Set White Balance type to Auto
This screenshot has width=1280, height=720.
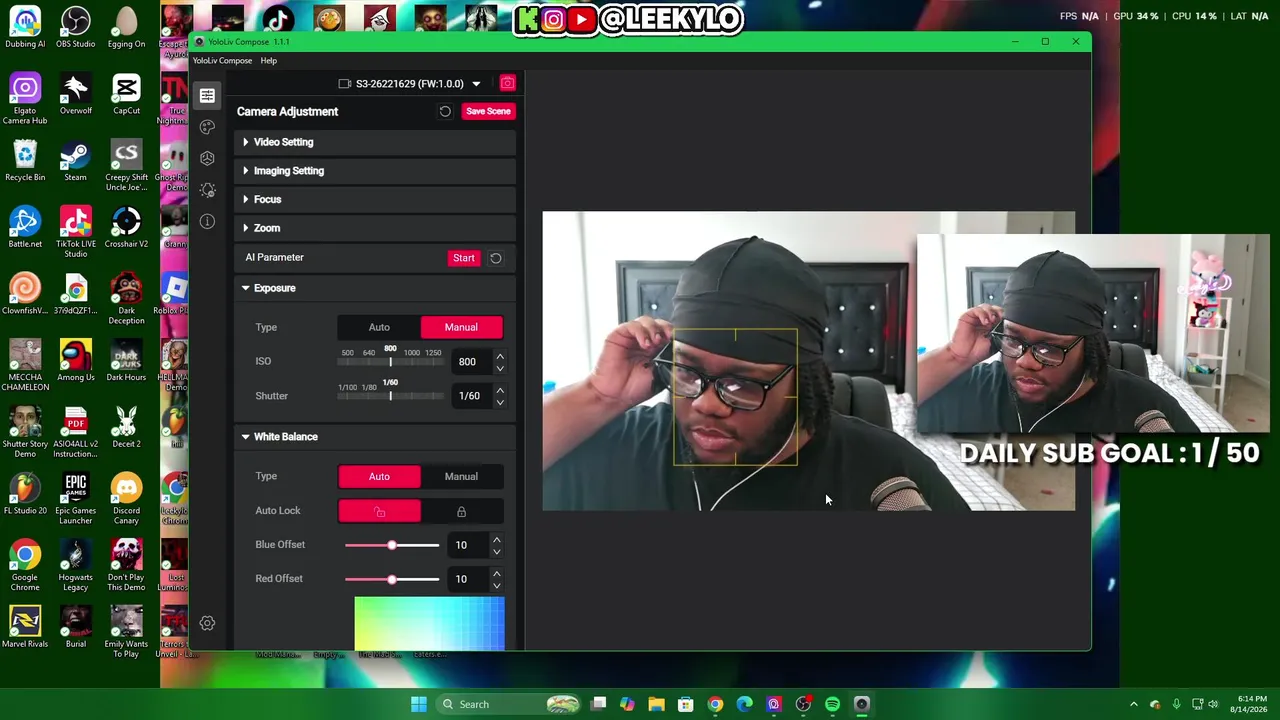(x=379, y=476)
